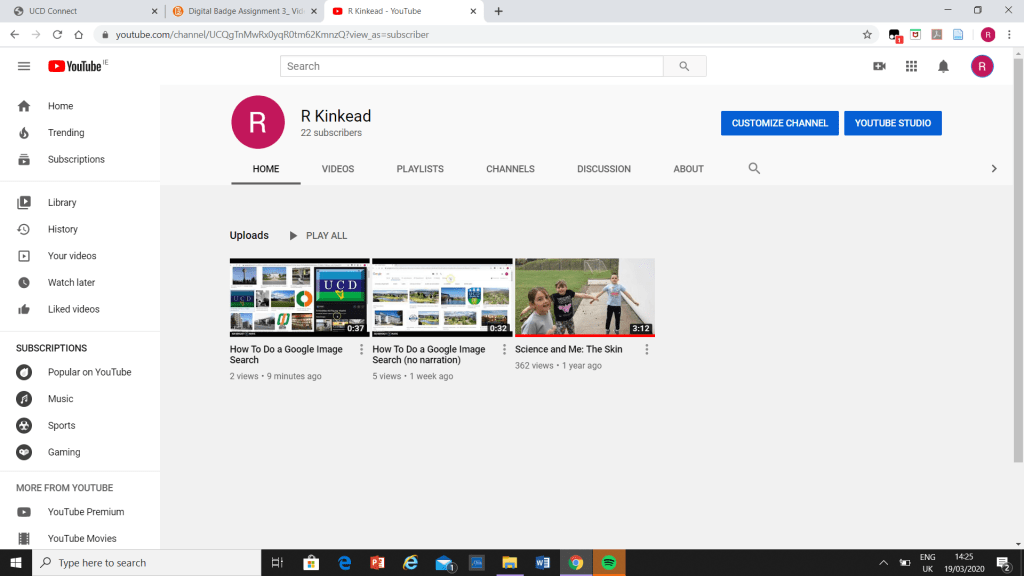Open Spotify from the taskbar
This screenshot has height=576, width=1024.
point(608,563)
